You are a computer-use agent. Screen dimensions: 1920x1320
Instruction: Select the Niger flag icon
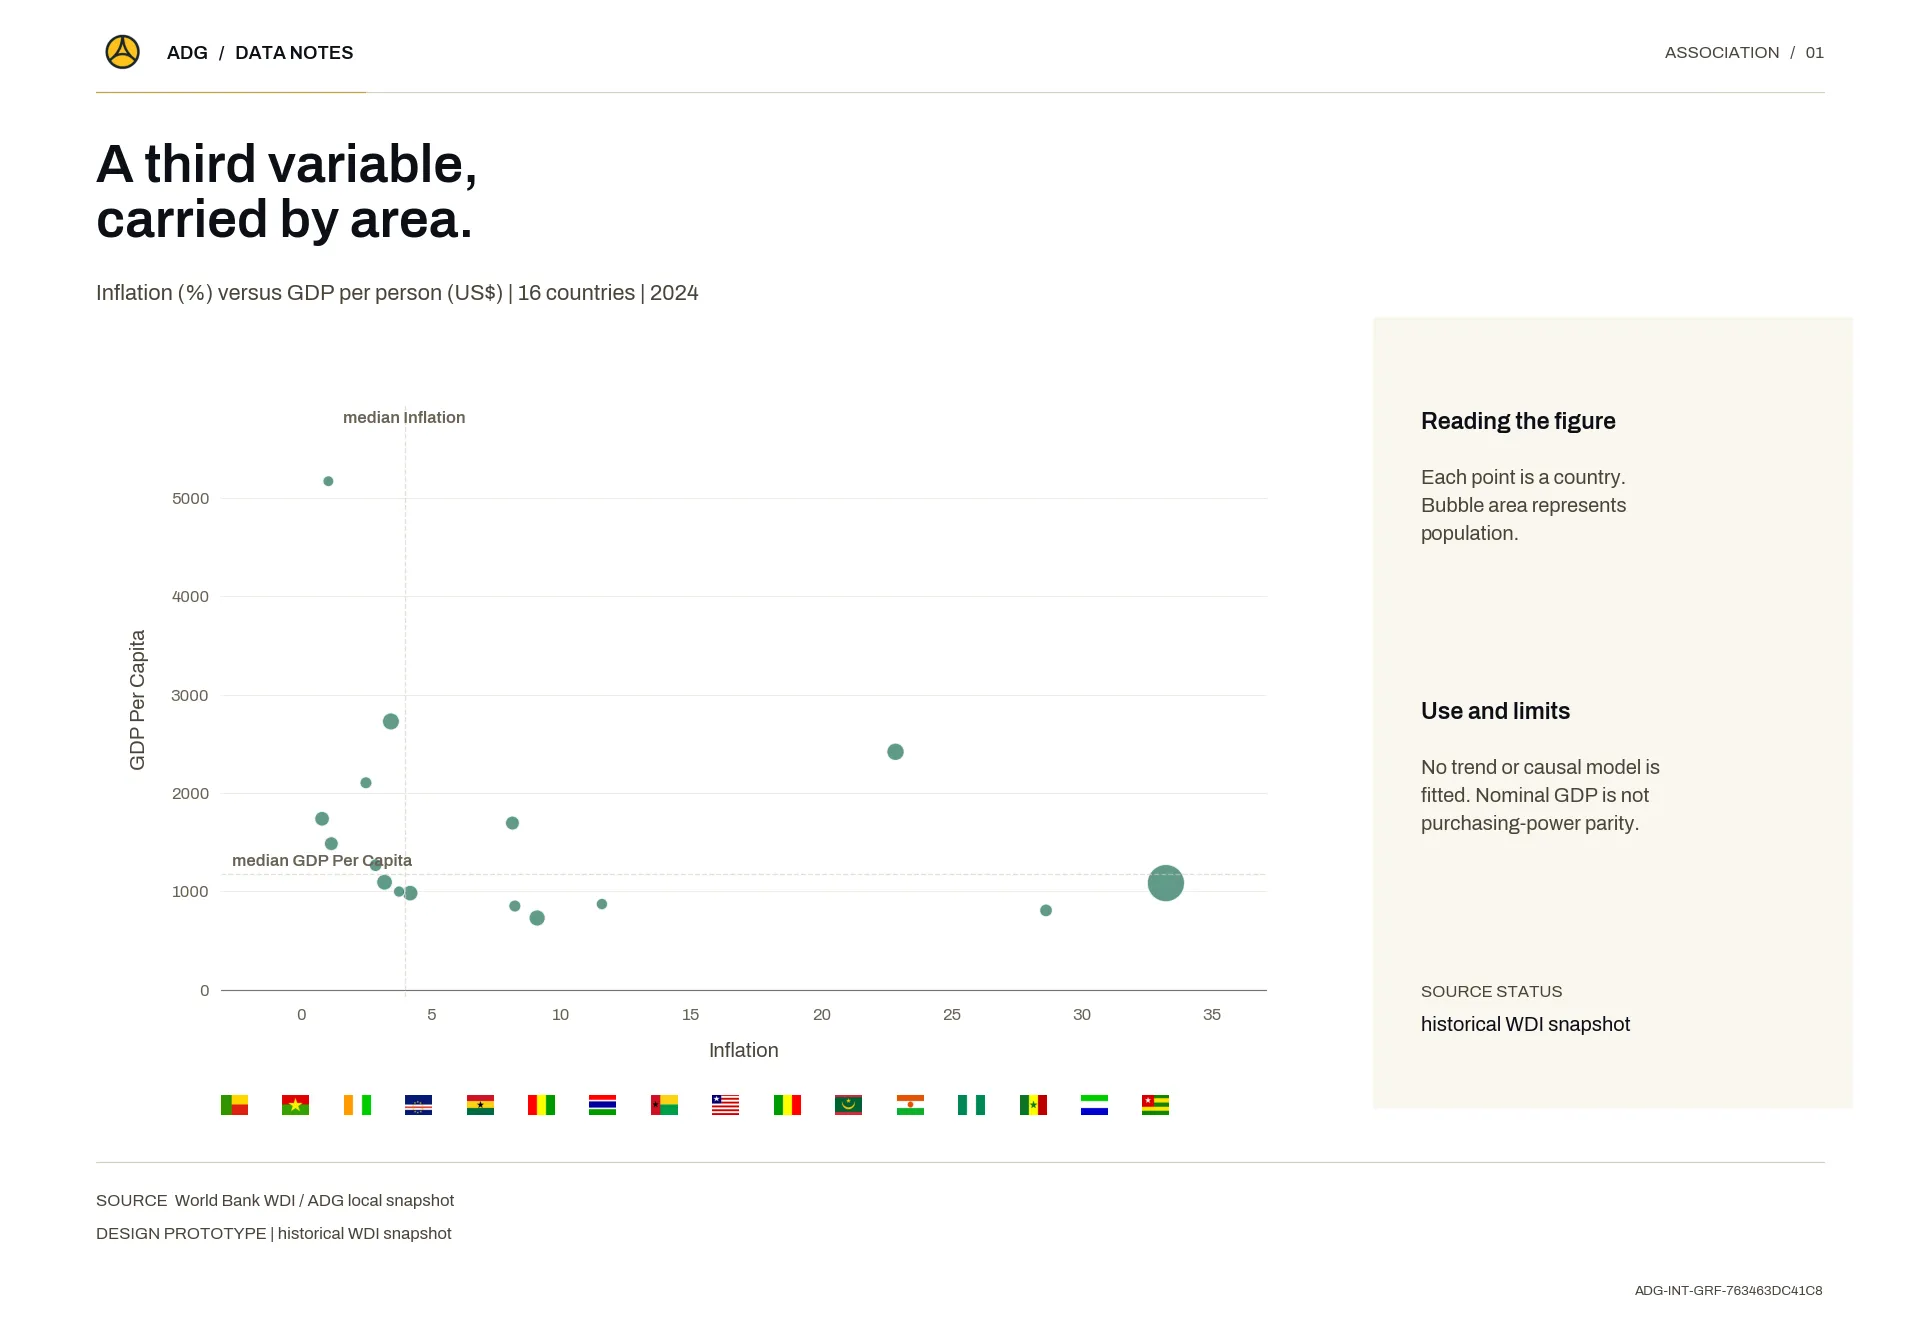tap(910, 1104)
